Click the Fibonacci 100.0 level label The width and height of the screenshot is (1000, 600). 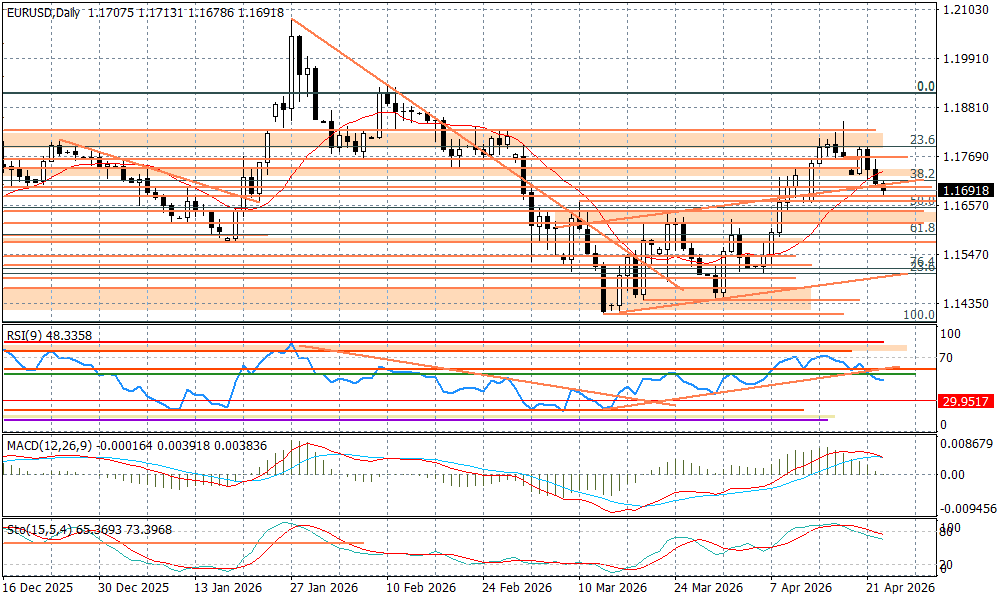919,314
